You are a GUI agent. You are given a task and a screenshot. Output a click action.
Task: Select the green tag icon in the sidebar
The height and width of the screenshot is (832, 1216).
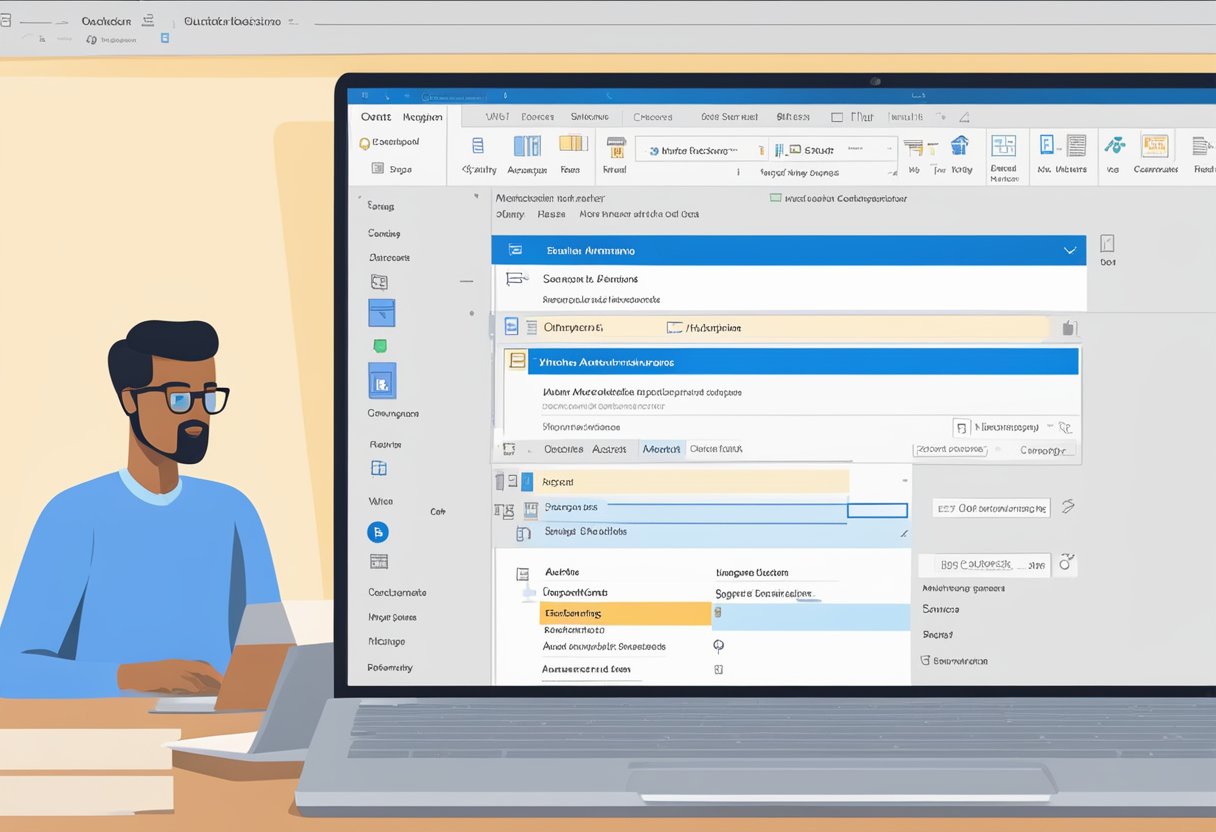378,345
